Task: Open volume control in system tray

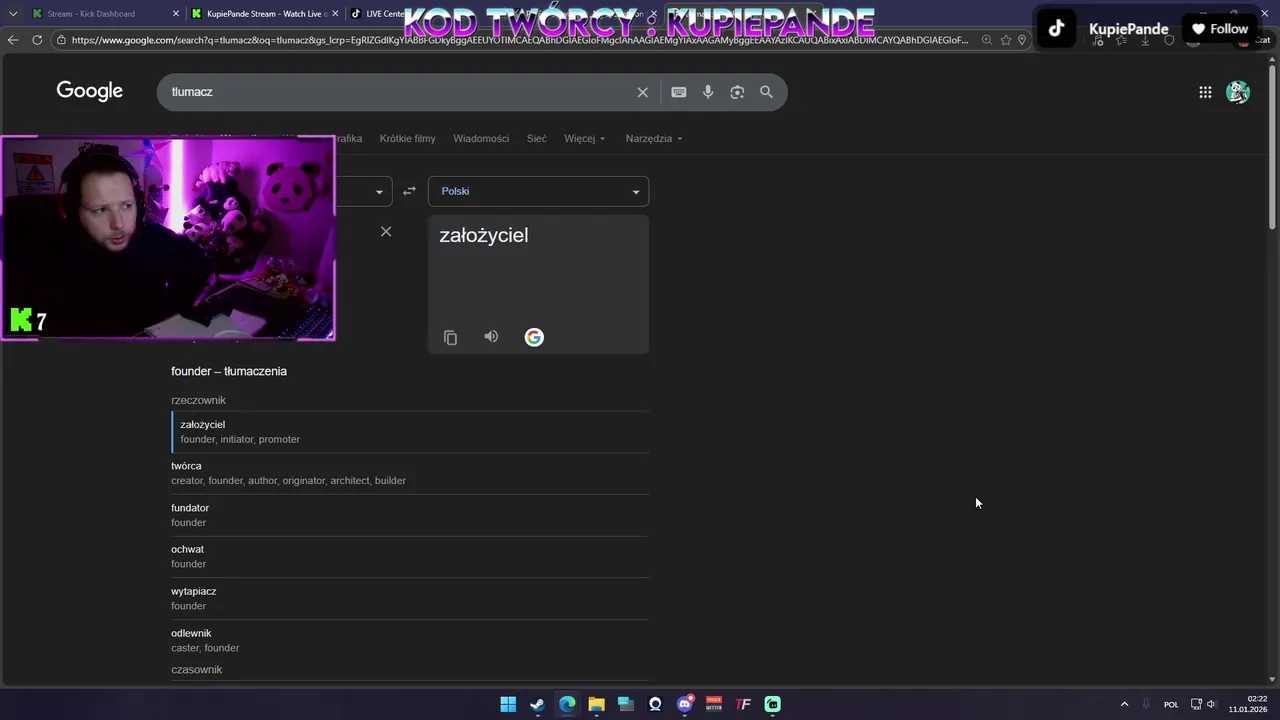Action: point(1211,704)
